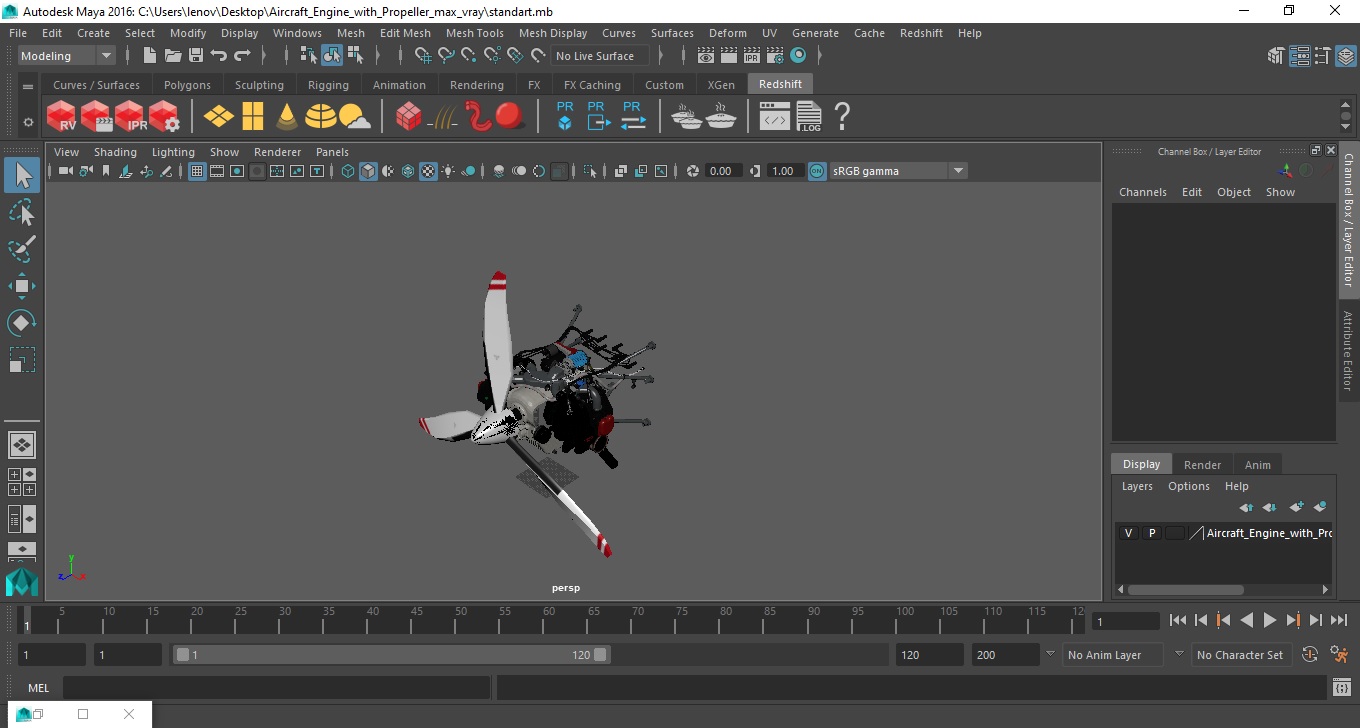Activate the Paint Selection tool

point(22,249)
